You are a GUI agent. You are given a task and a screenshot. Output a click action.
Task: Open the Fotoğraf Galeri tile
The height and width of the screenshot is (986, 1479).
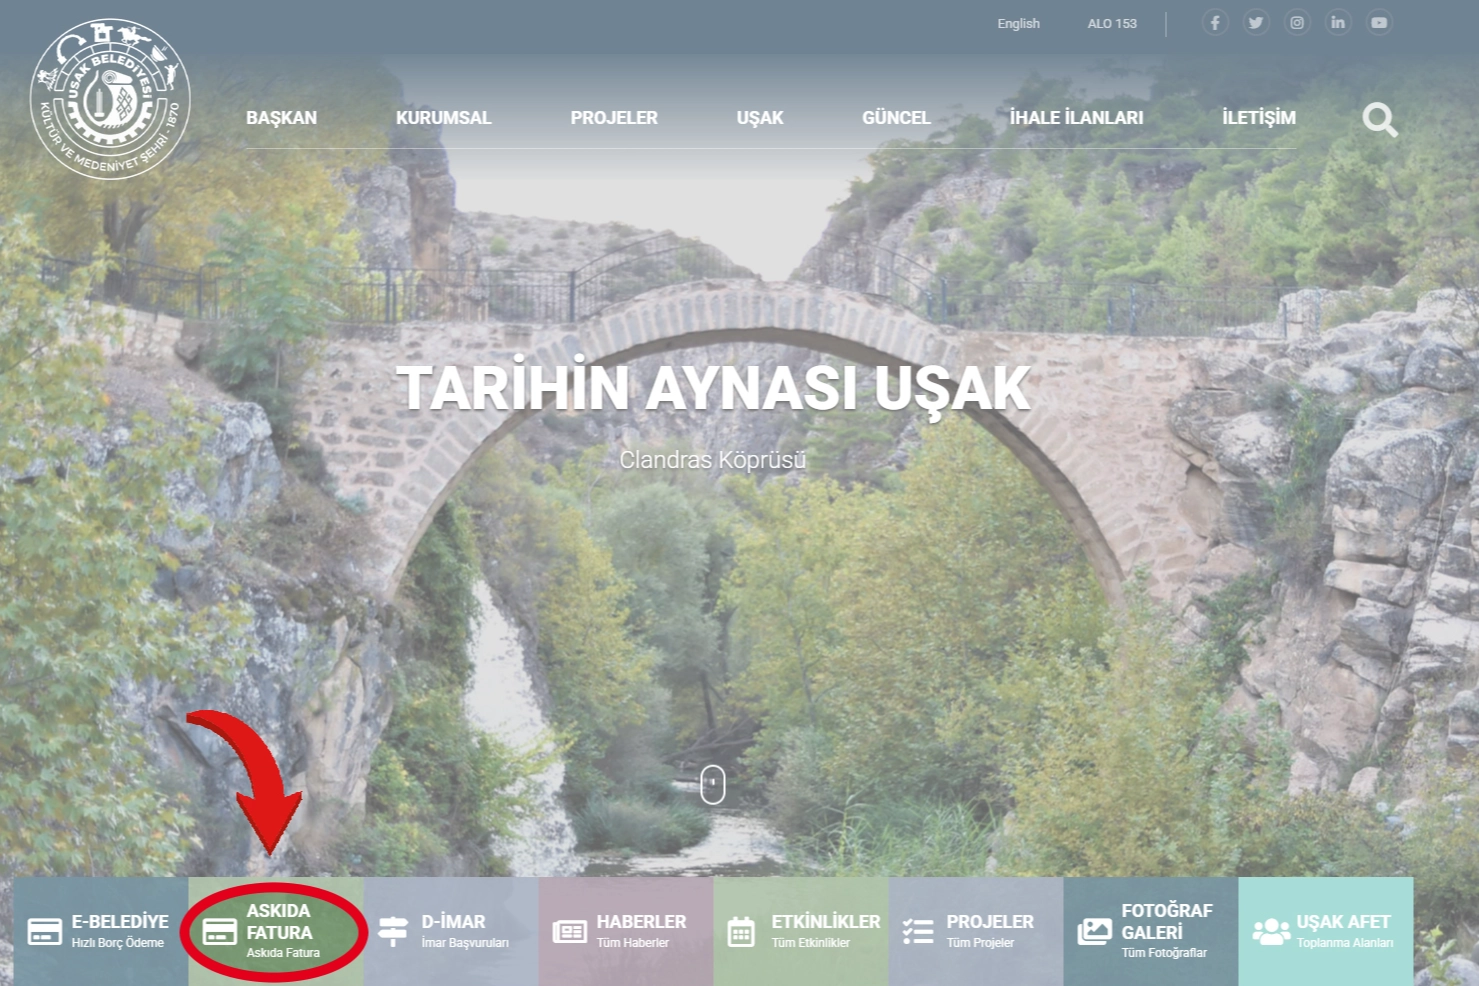click(1150, 931)
